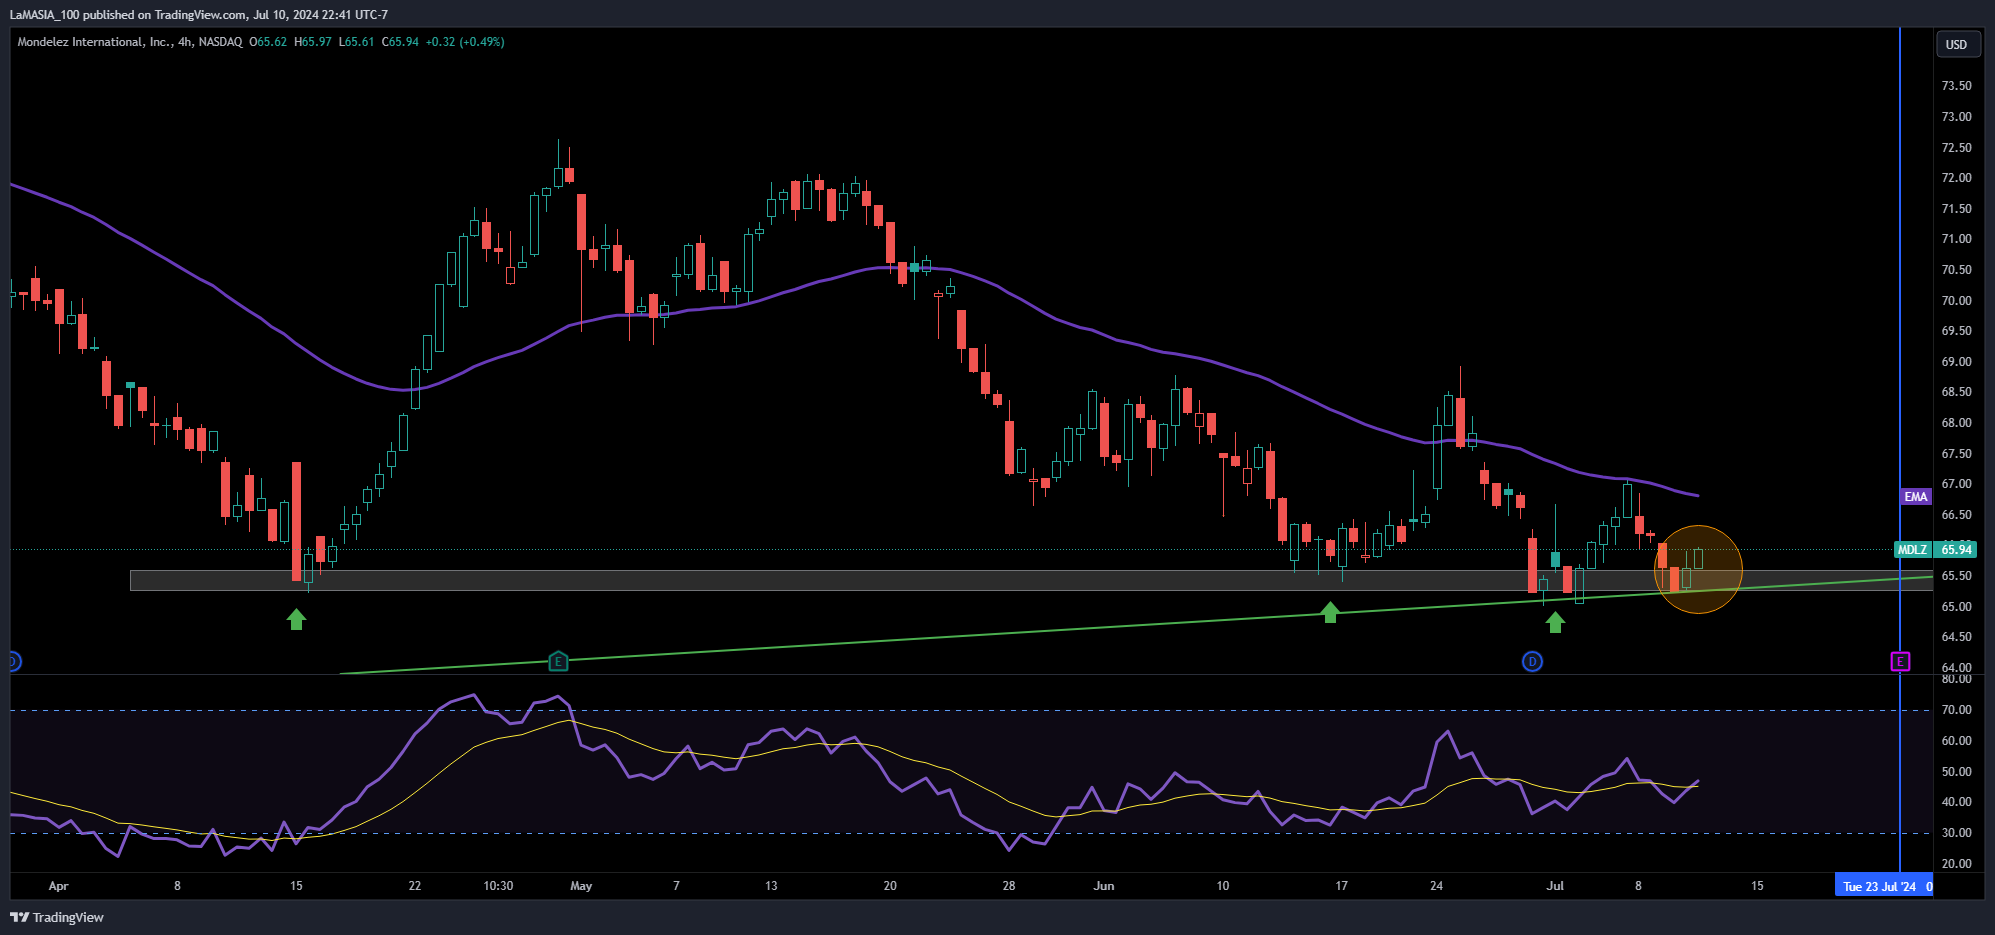Click the magenta upcoming earnings 'E' marker
The image size is (1995, 935).
tap(1900, 661)
